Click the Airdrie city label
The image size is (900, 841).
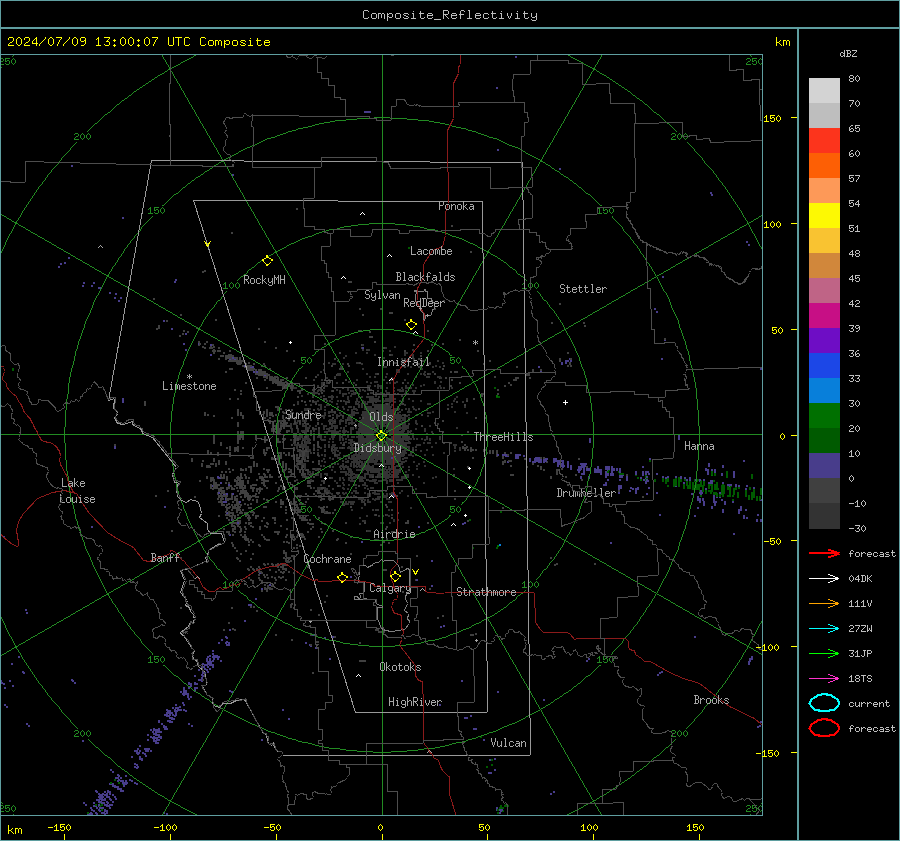pos(394,534)
